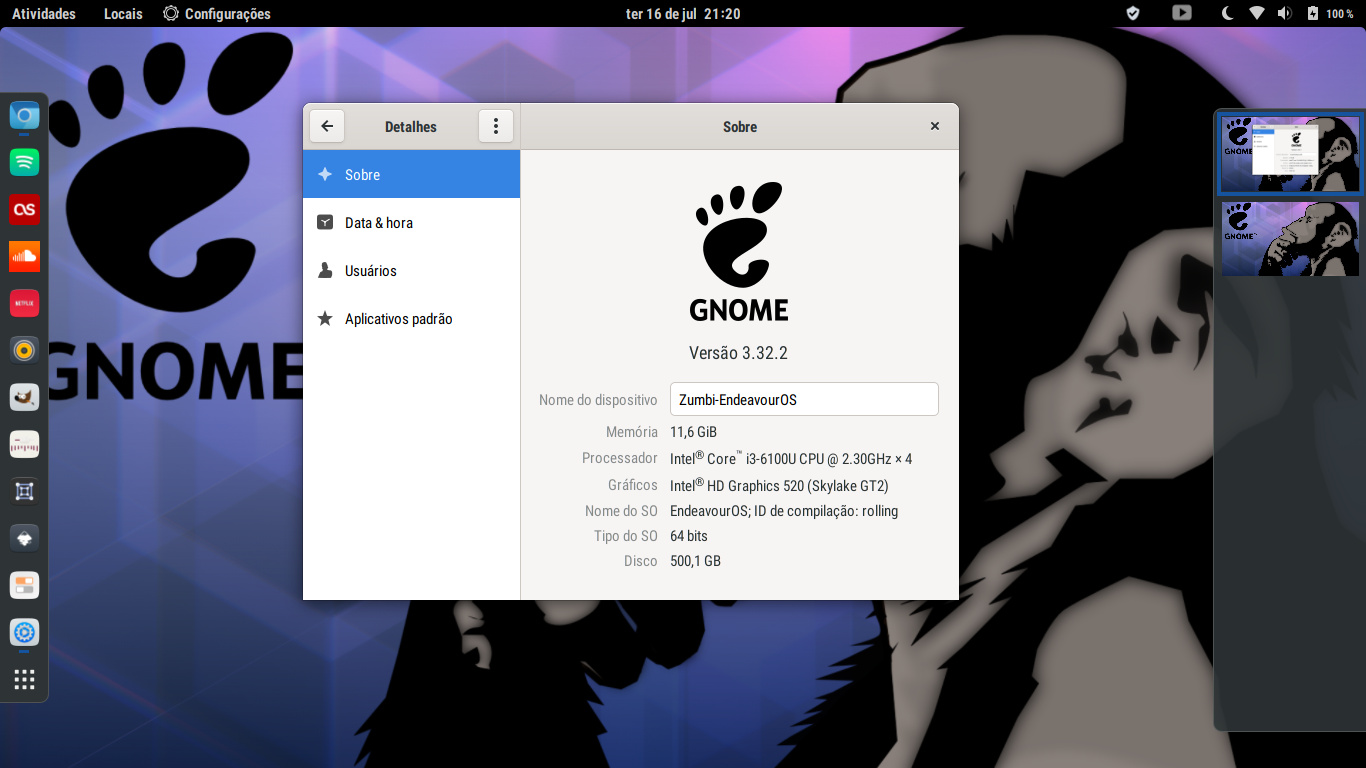Click the device name field Zumbi-EndeavourOS
This screenshot has width=1366, height=768.
[x=804, y=399]
